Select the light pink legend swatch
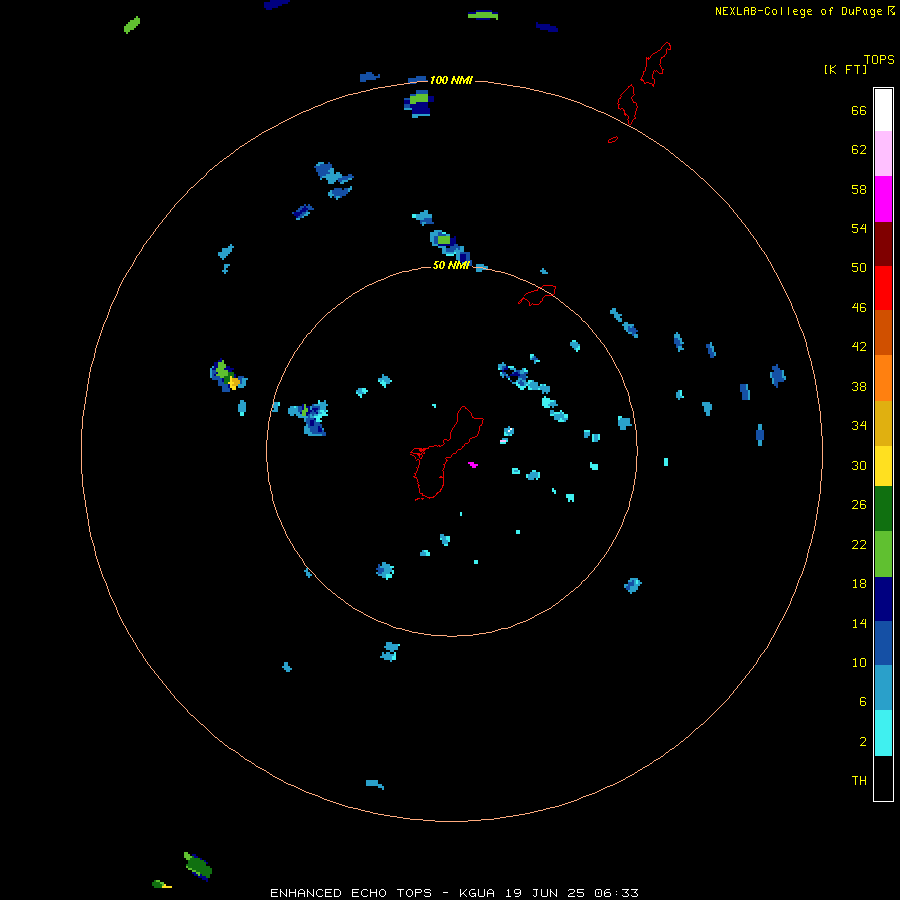 883,154
